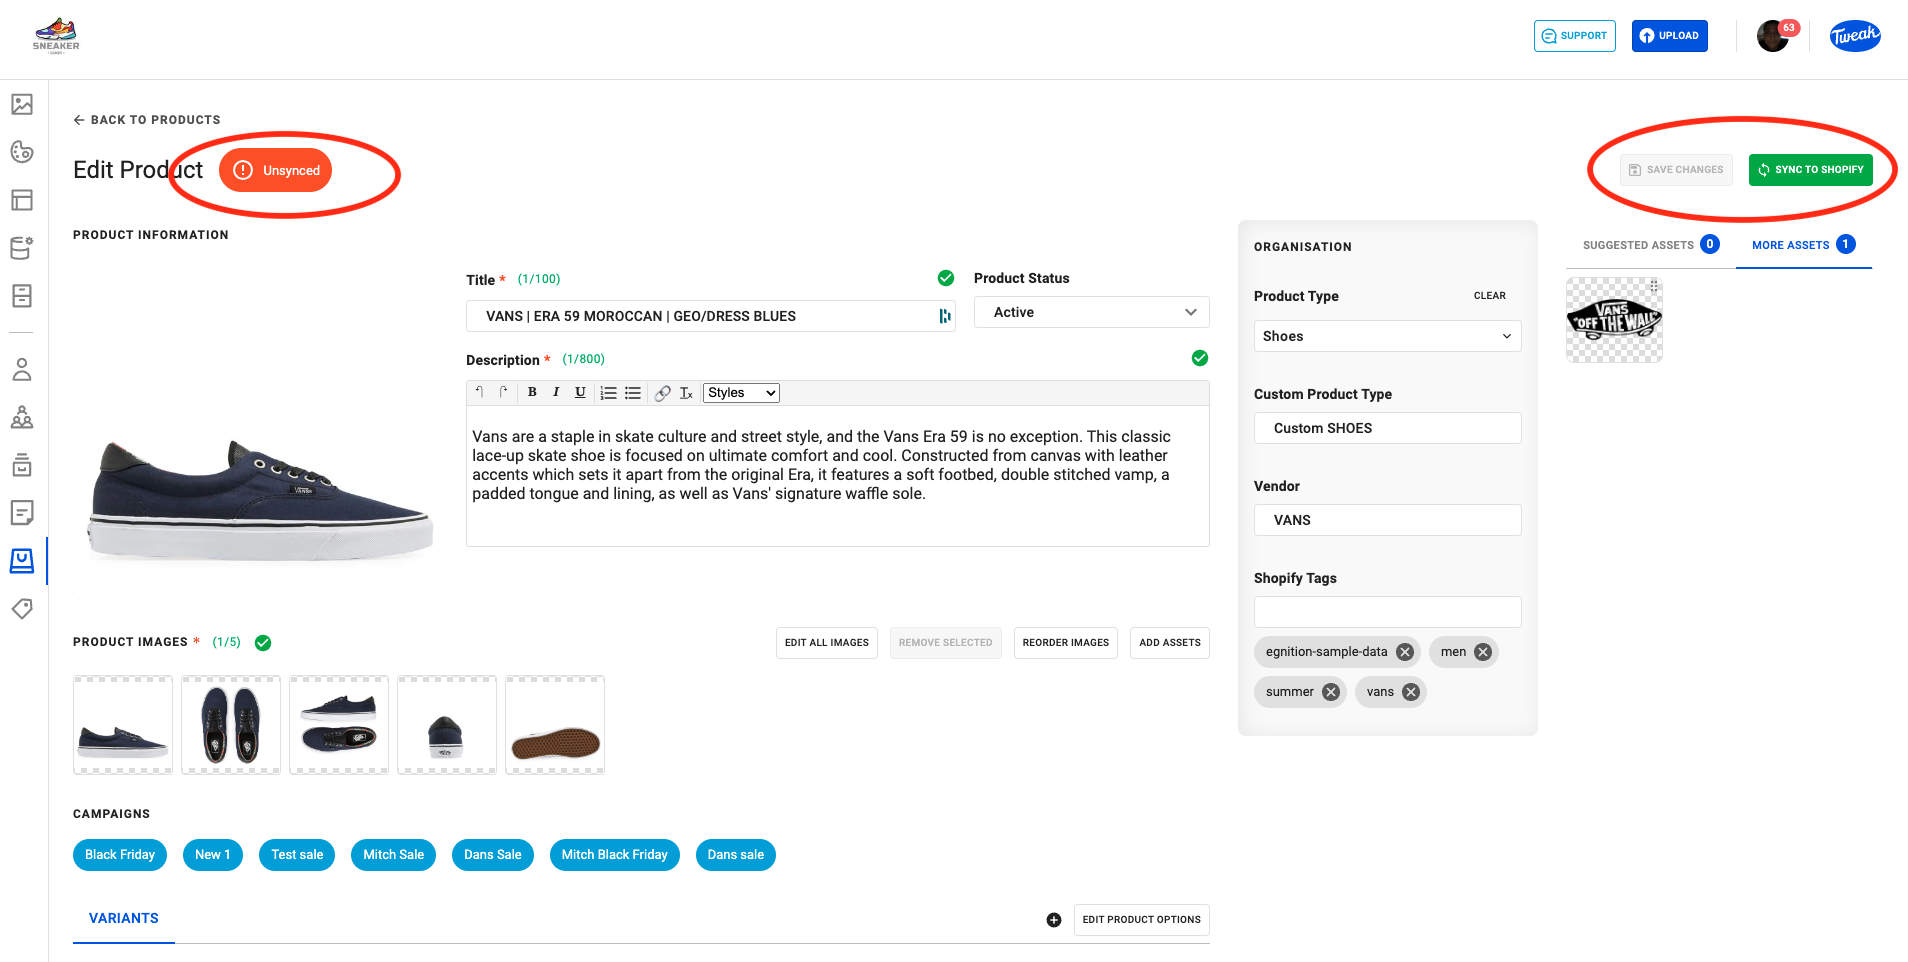The image size is (1908, 962).
Task: Open the Styles dropdown in editor
Action: coord(741,393)
